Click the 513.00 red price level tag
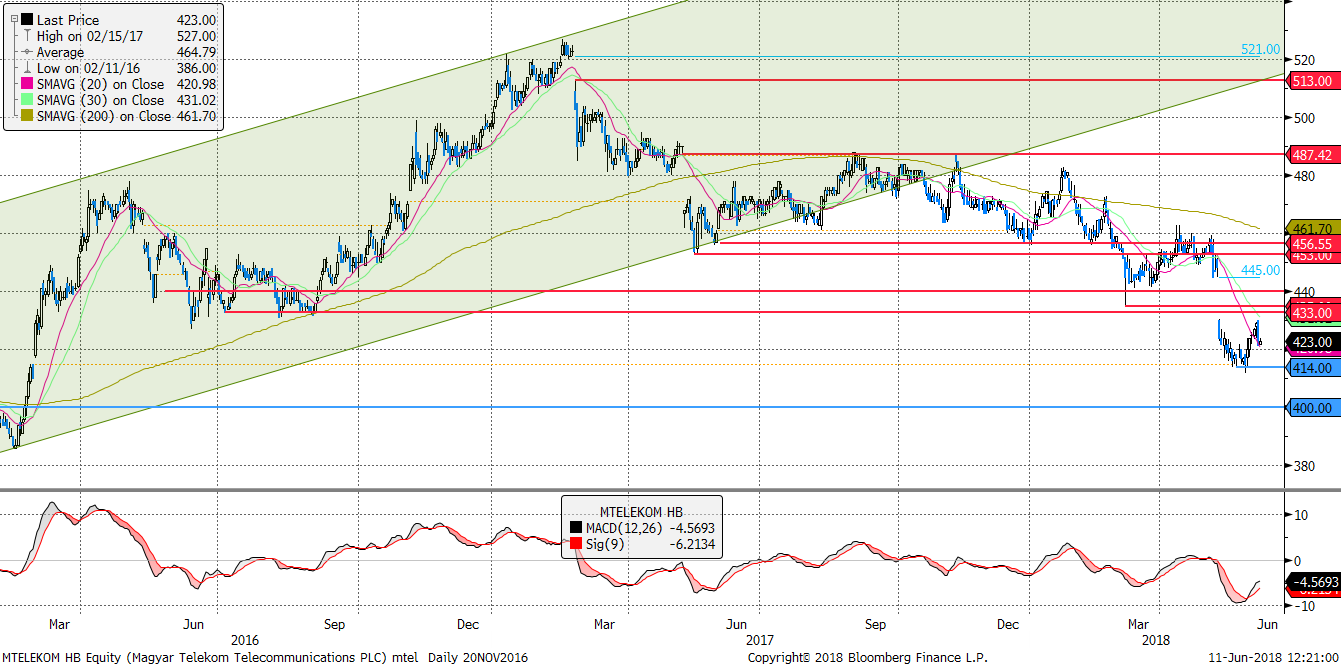1341x666 pixels. tap(1311, 80)
